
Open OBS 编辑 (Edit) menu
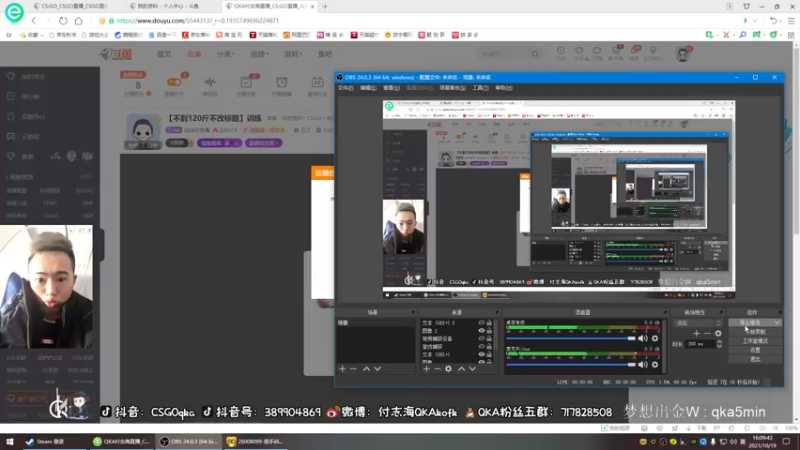coord(368,88)
